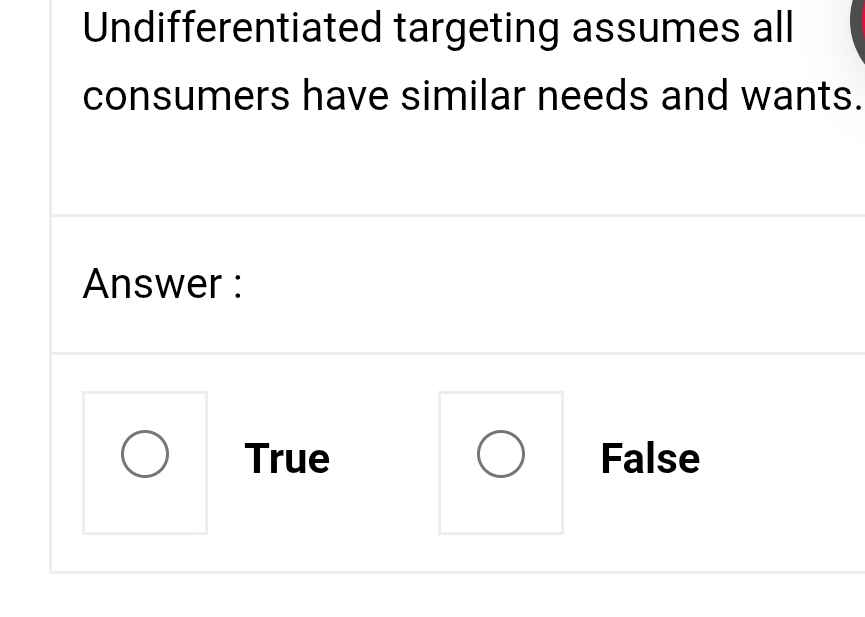Select the True radio button
The height and width of the screenshot is (617, 865).
click(145, 454)
